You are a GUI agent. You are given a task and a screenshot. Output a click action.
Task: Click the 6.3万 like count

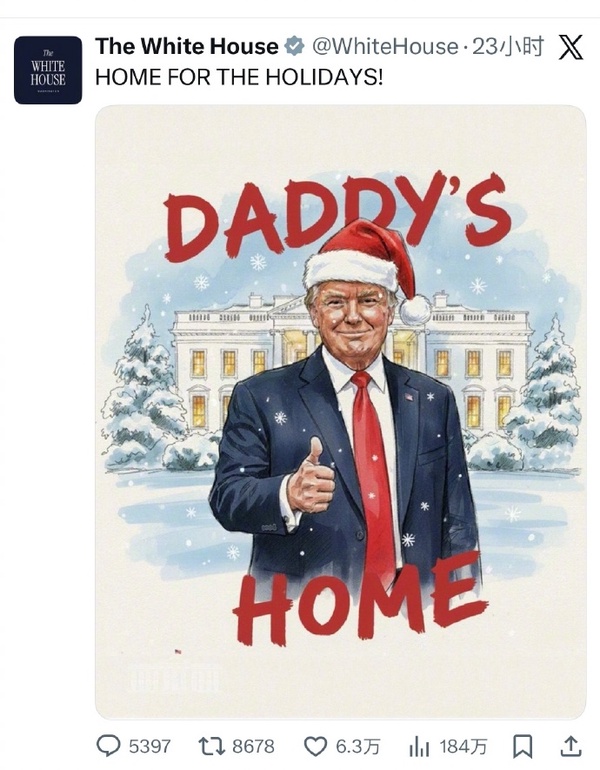(x=358, y=746)
